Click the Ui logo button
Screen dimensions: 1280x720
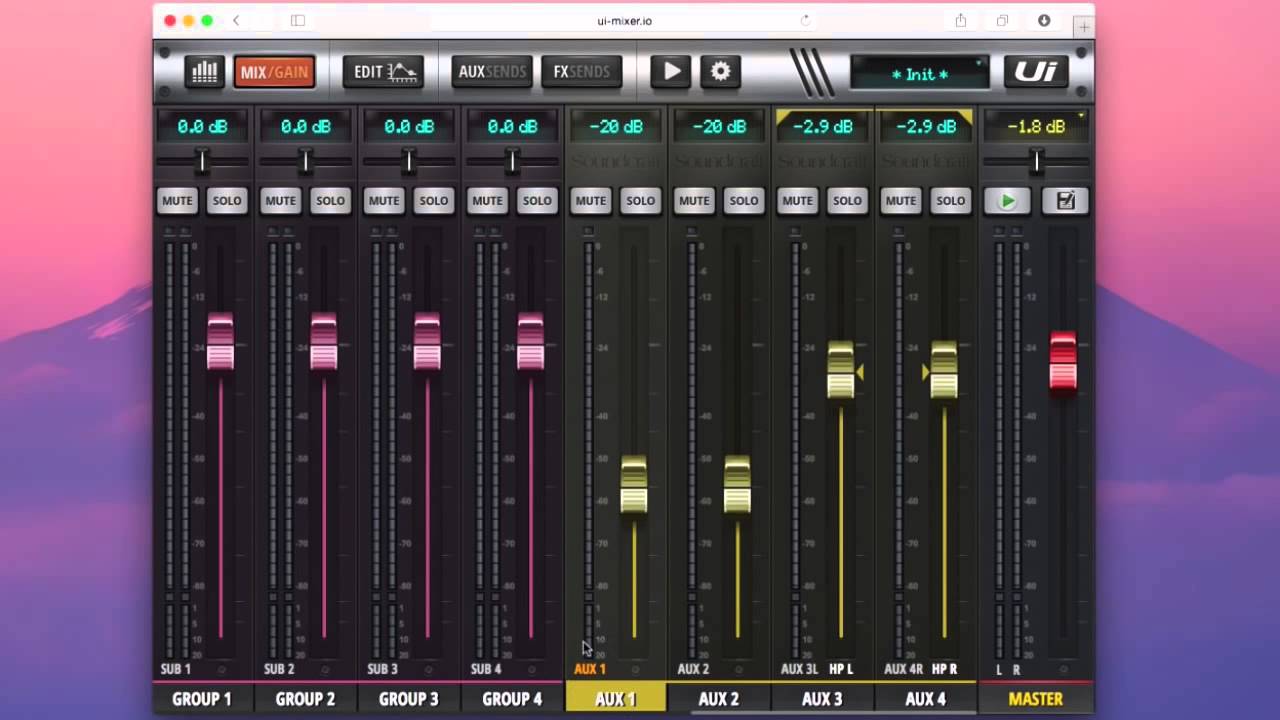pos(1036,71)
